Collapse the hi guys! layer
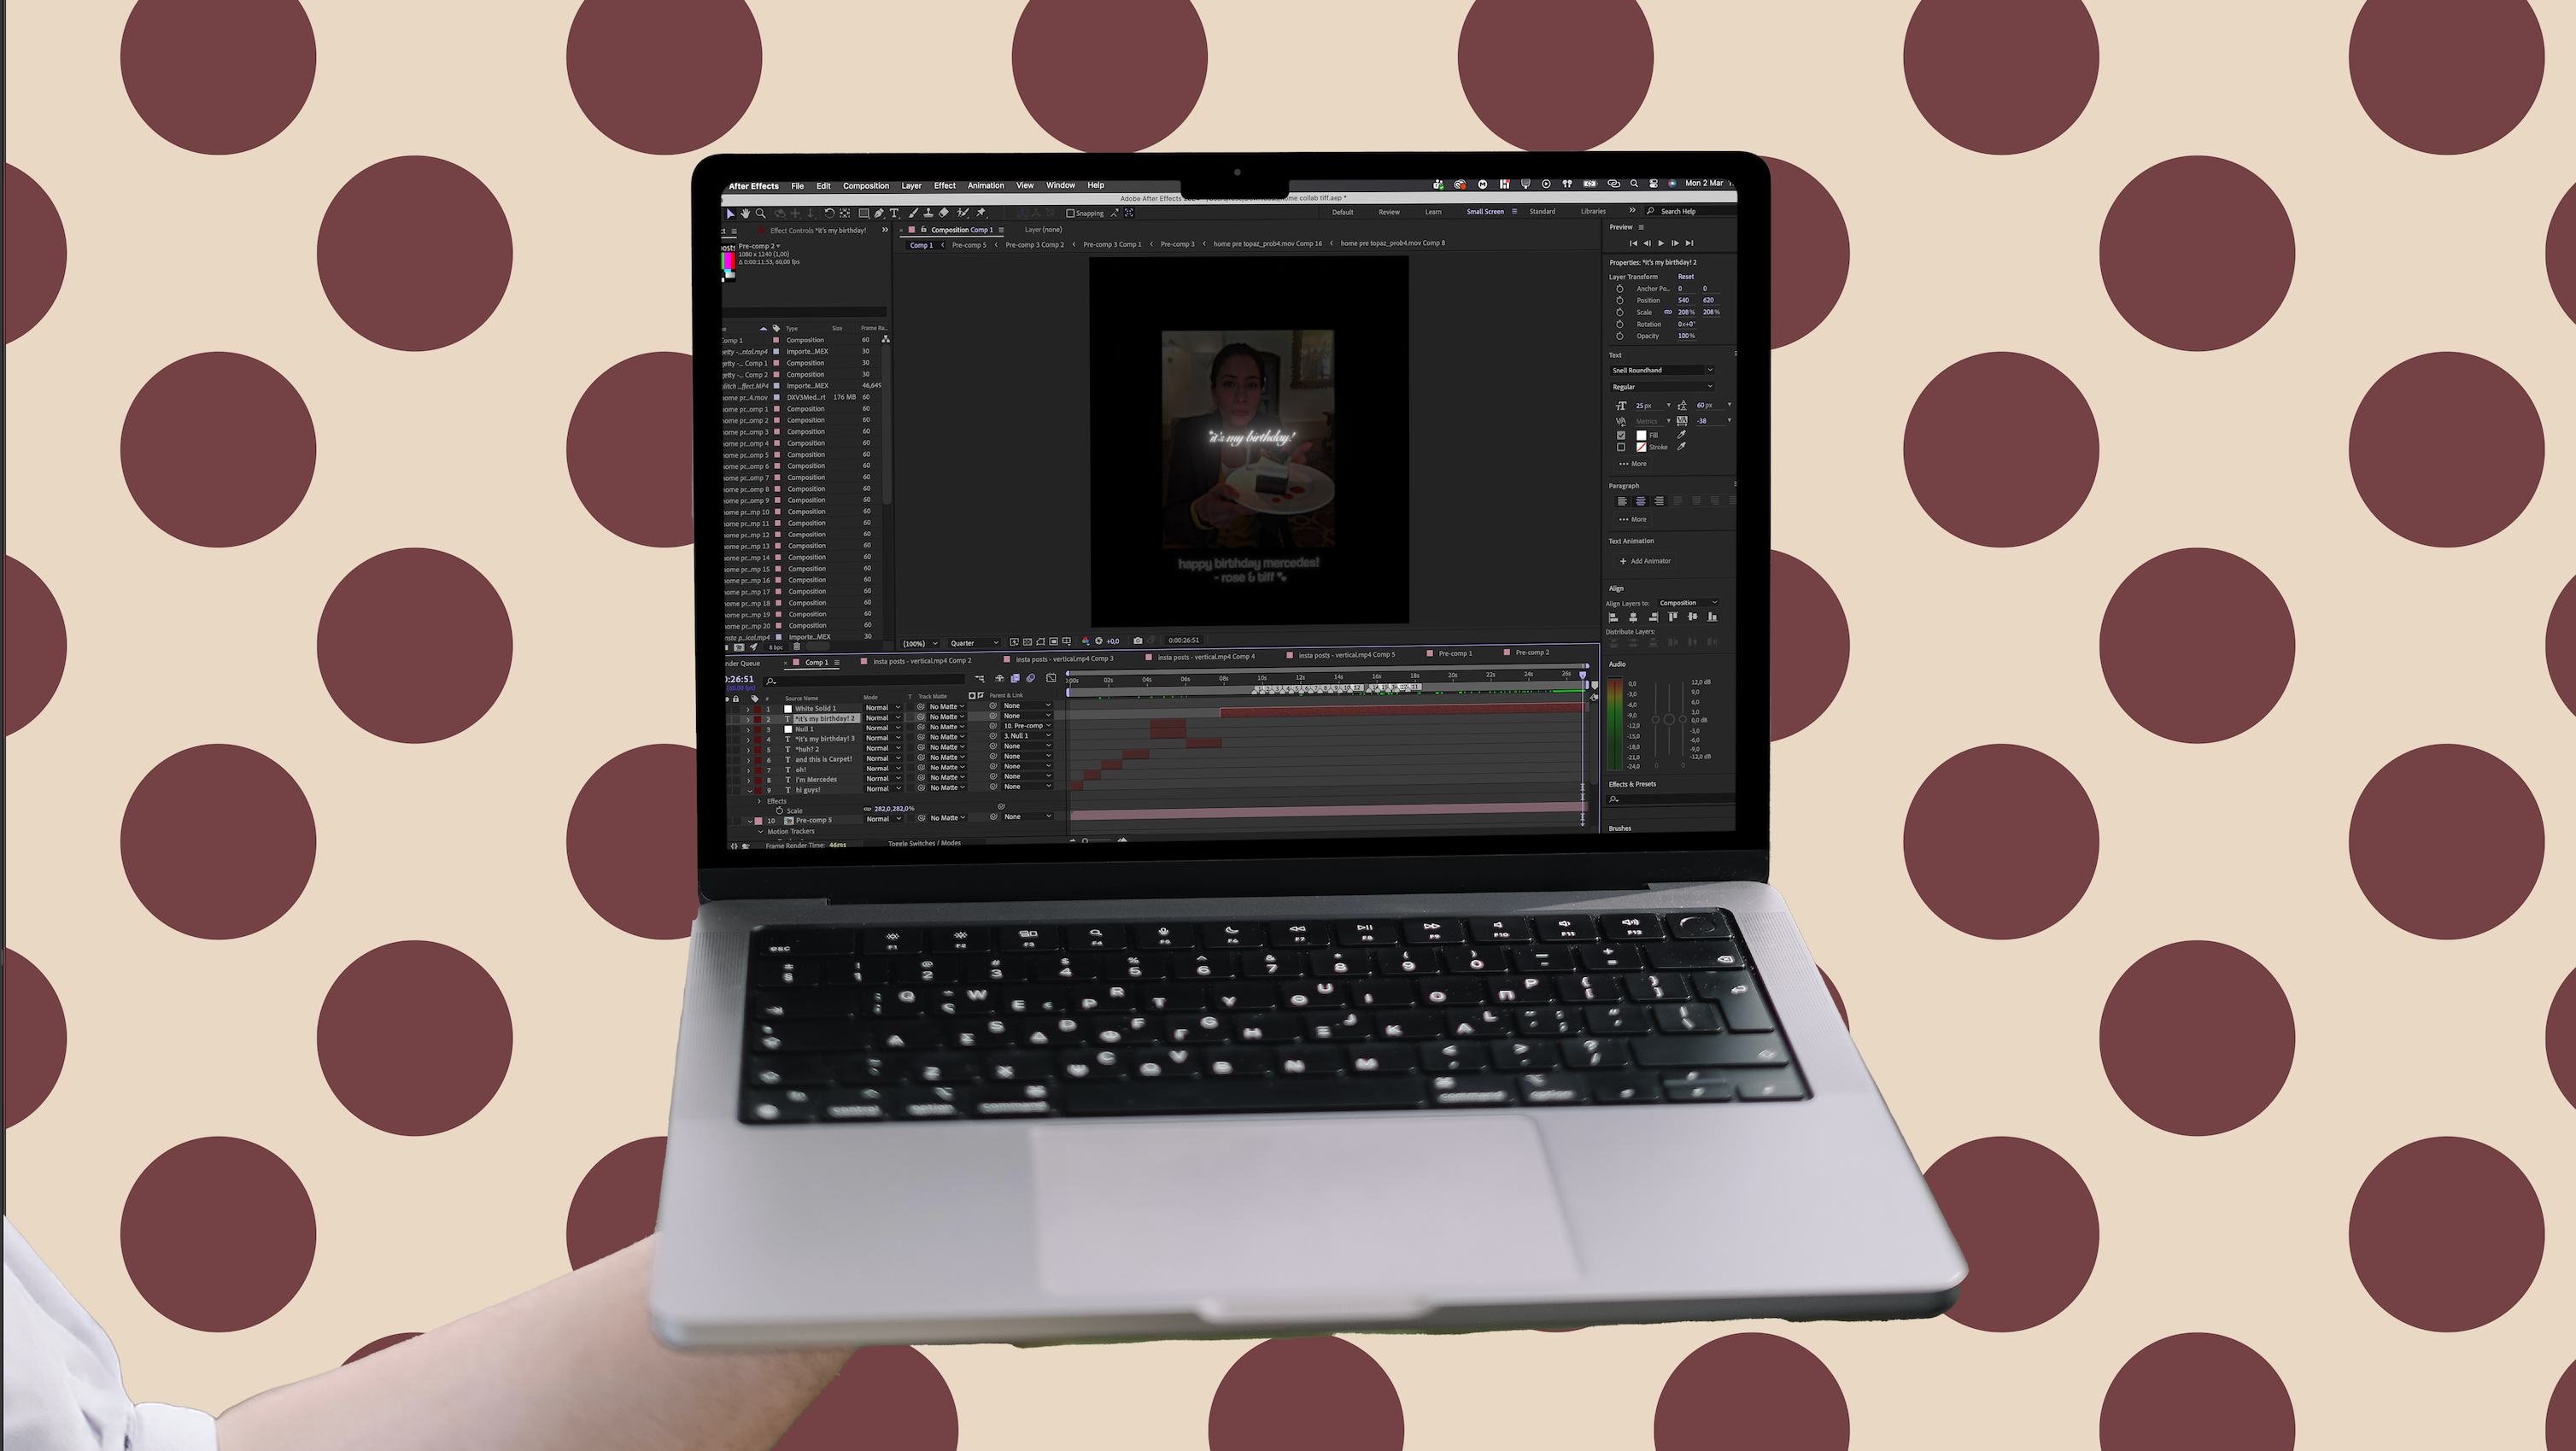 point(750,790)
